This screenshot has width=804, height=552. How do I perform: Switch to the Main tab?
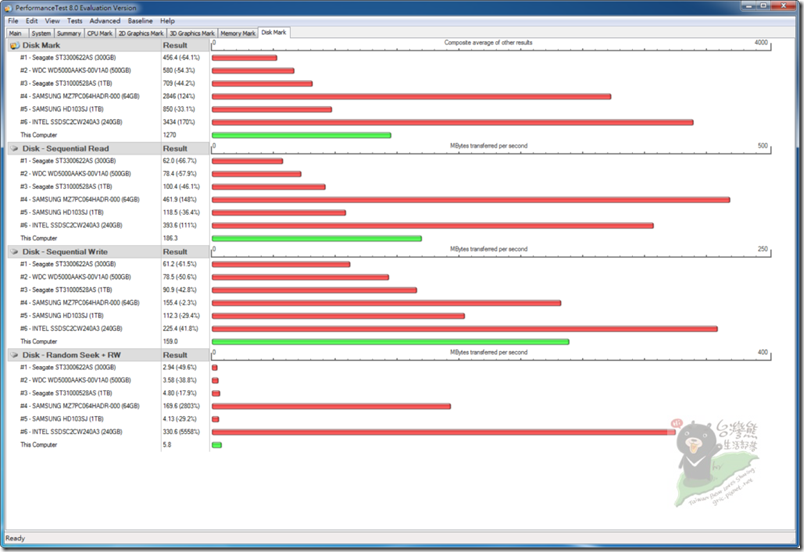15,33
